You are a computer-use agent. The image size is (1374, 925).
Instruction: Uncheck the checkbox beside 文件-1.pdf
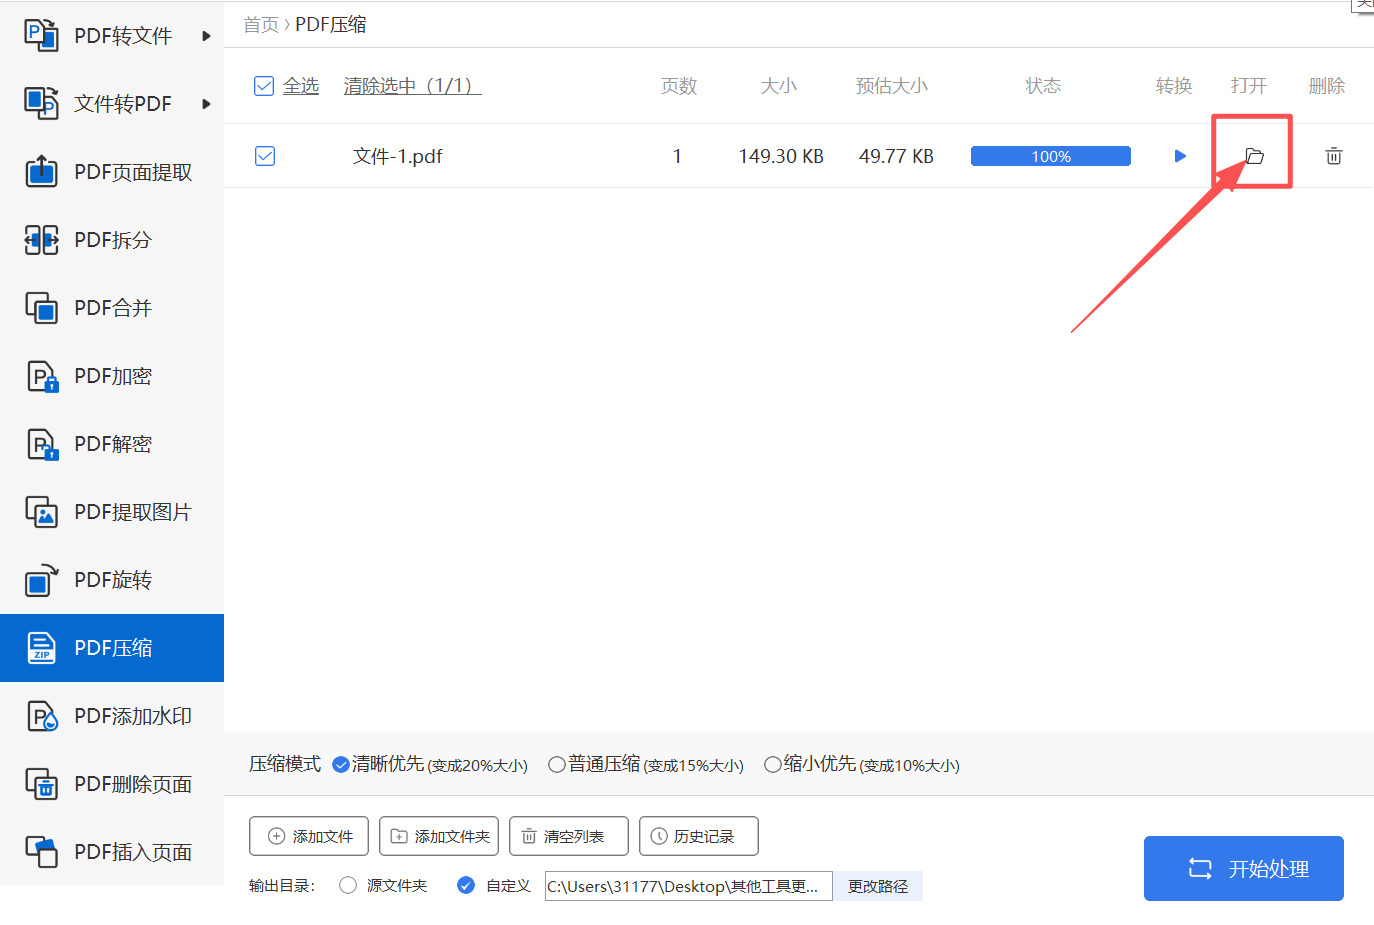(264, 156)
